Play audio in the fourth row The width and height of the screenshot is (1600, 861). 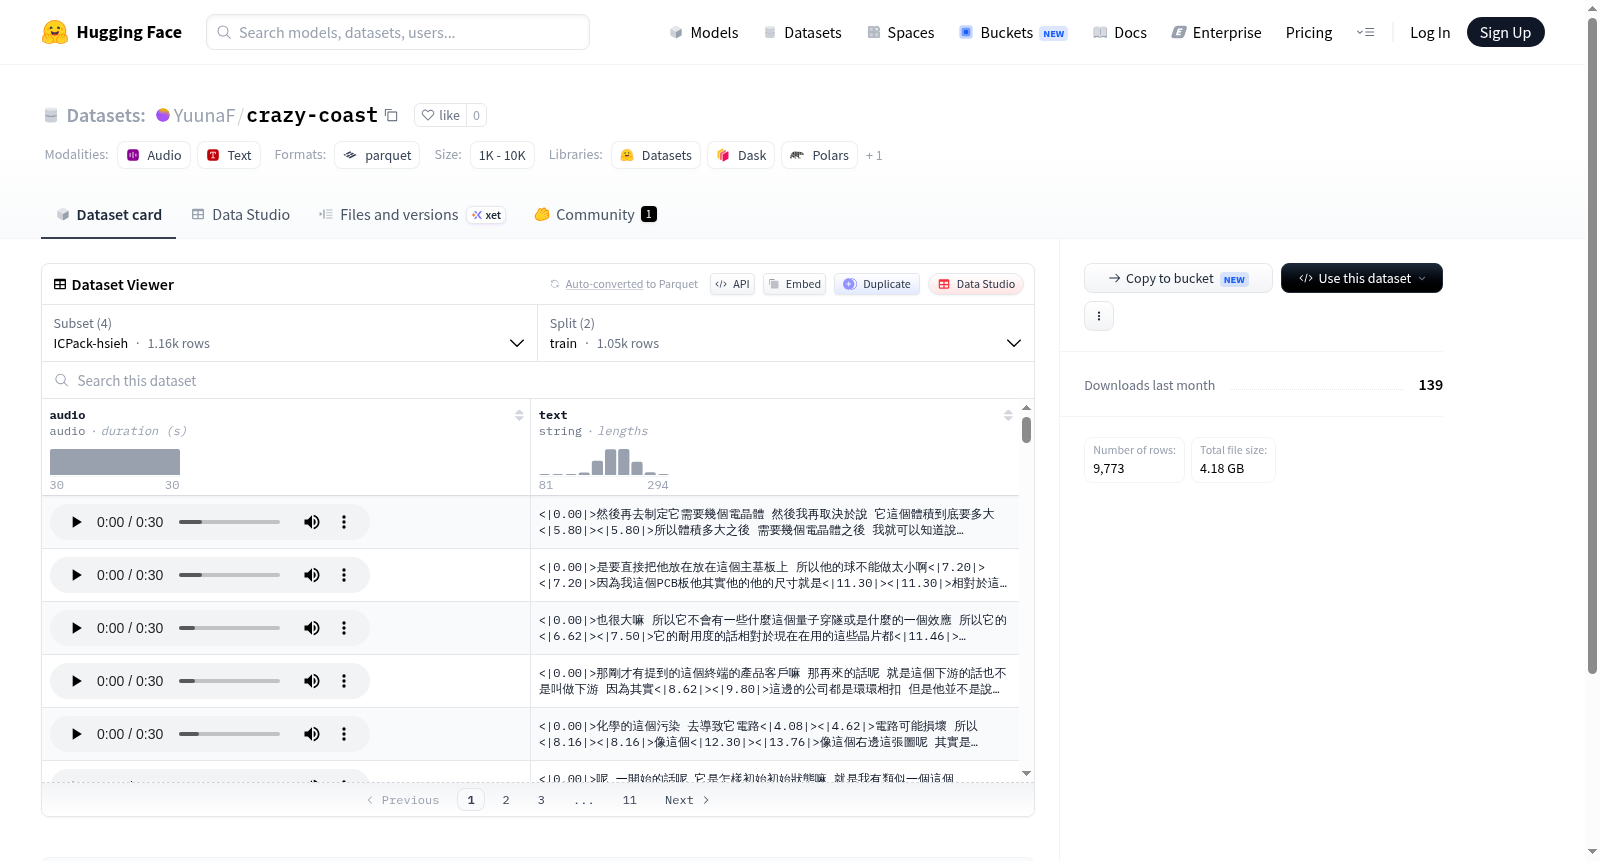[76, 681]
